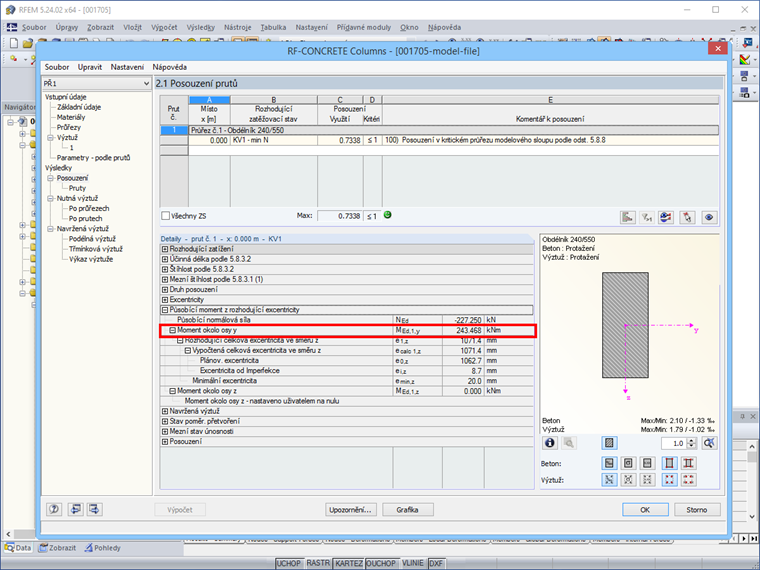Toggle second Výztuž display icon
This screenshot has width=760, height=570.
tap(628, 479)
